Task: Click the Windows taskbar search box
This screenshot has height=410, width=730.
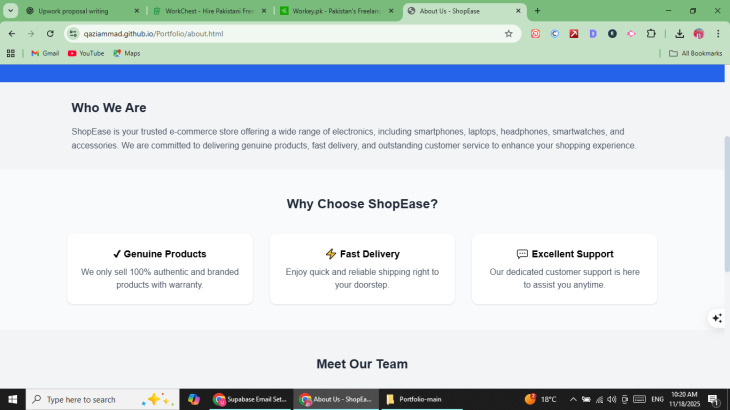Action: [x=100, y=399]
